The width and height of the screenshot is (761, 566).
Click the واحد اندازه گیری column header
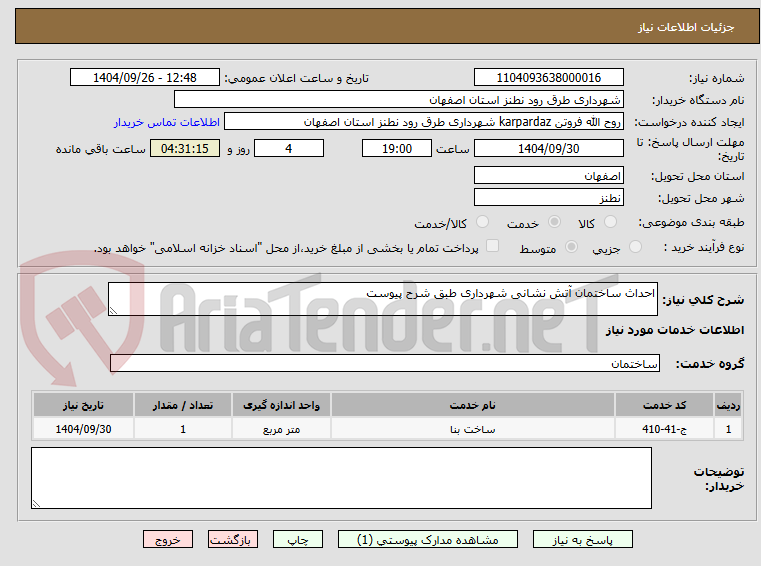coord(281,405)
